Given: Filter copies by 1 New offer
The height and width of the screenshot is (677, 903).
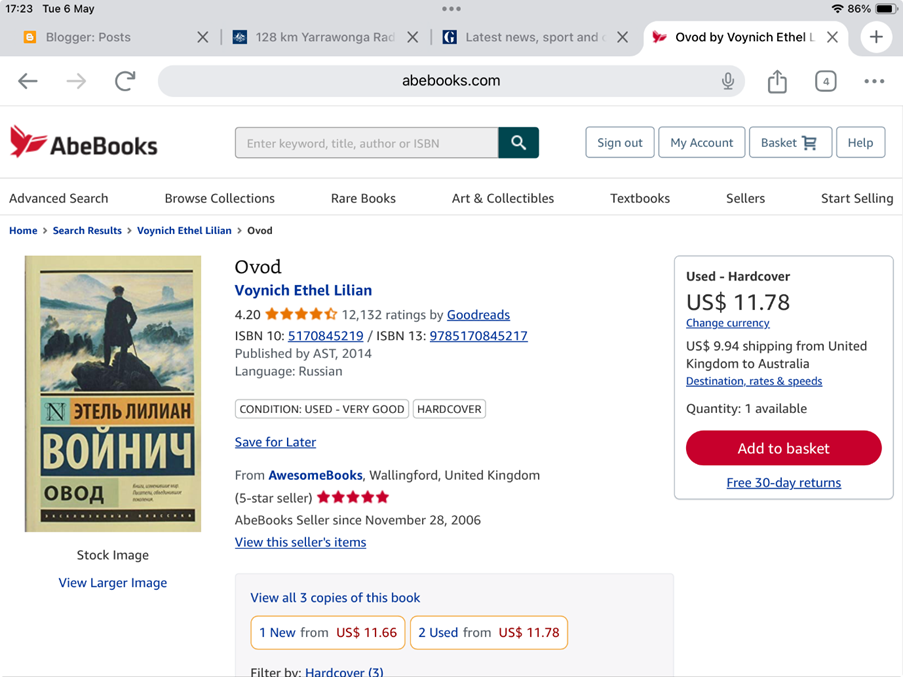Looking at the screenshot, I should 328,632.
